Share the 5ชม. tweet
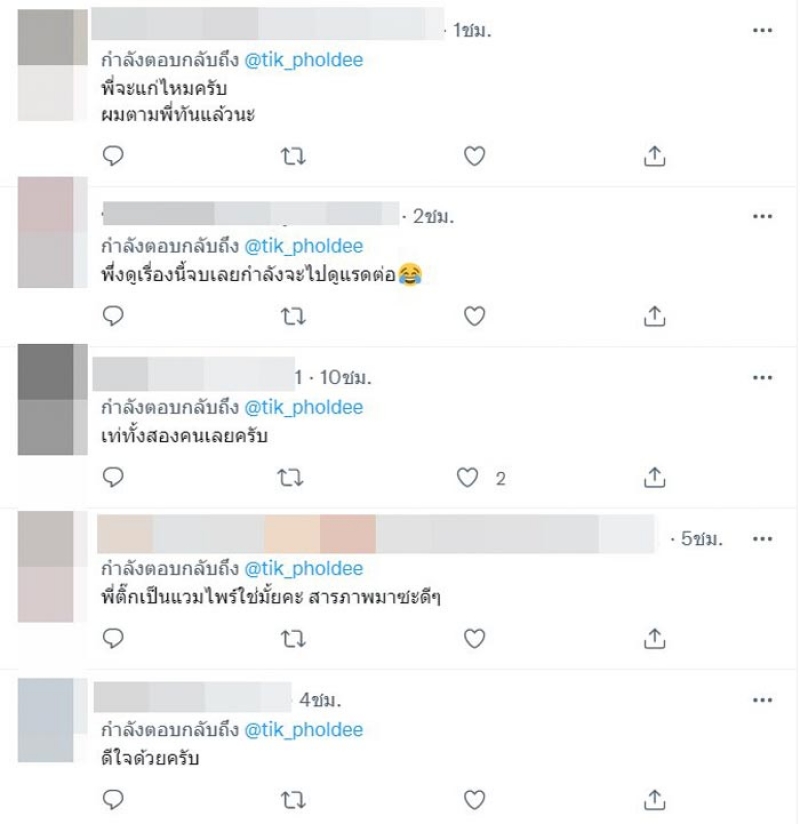This screenshot has width=800, height=824. 654,638
